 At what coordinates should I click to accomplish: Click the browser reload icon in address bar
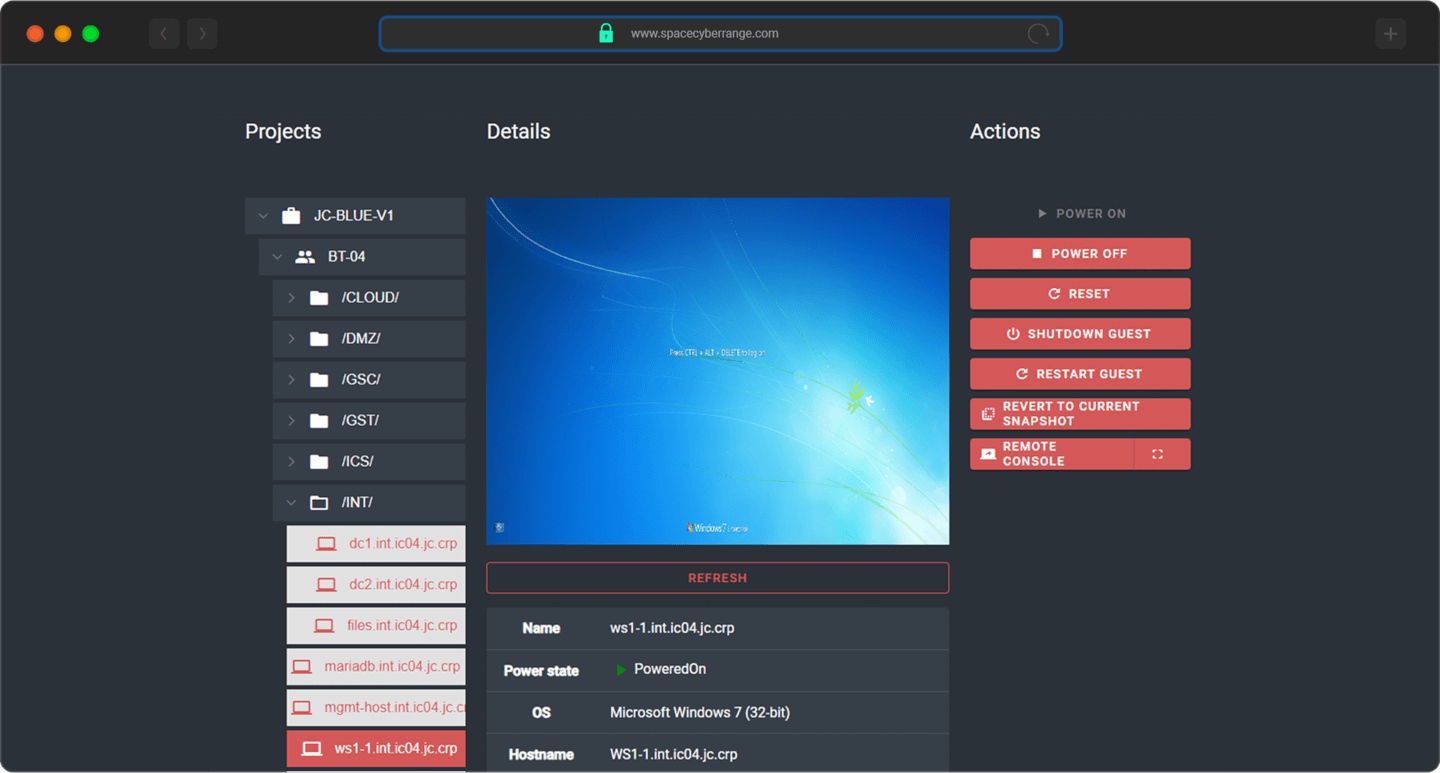1038,34
